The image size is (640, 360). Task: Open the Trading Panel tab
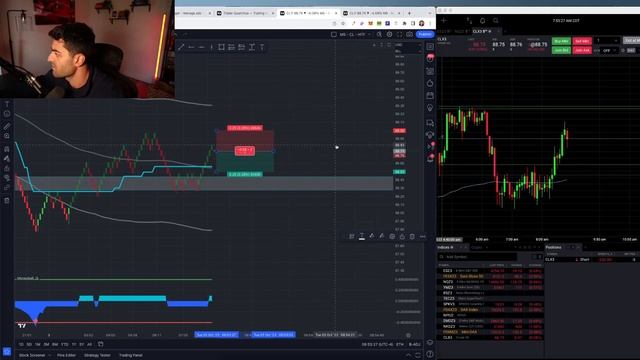tap(131, 355)
